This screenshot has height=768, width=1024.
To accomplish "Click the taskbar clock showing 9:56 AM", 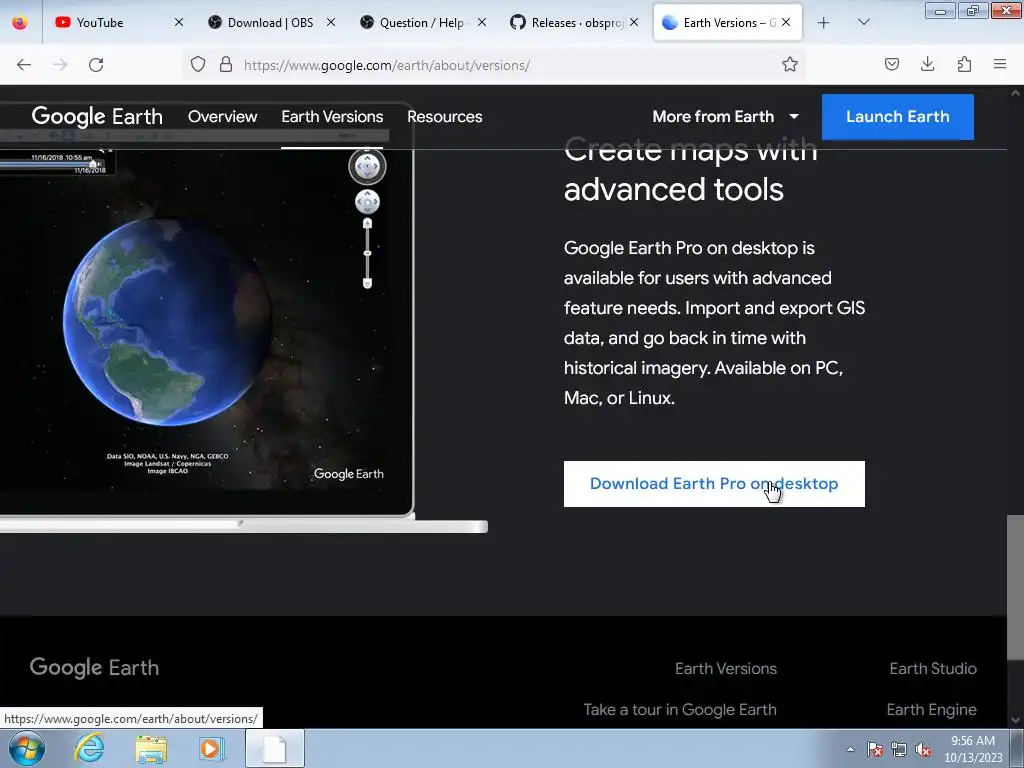I will [x=973, y=749].
